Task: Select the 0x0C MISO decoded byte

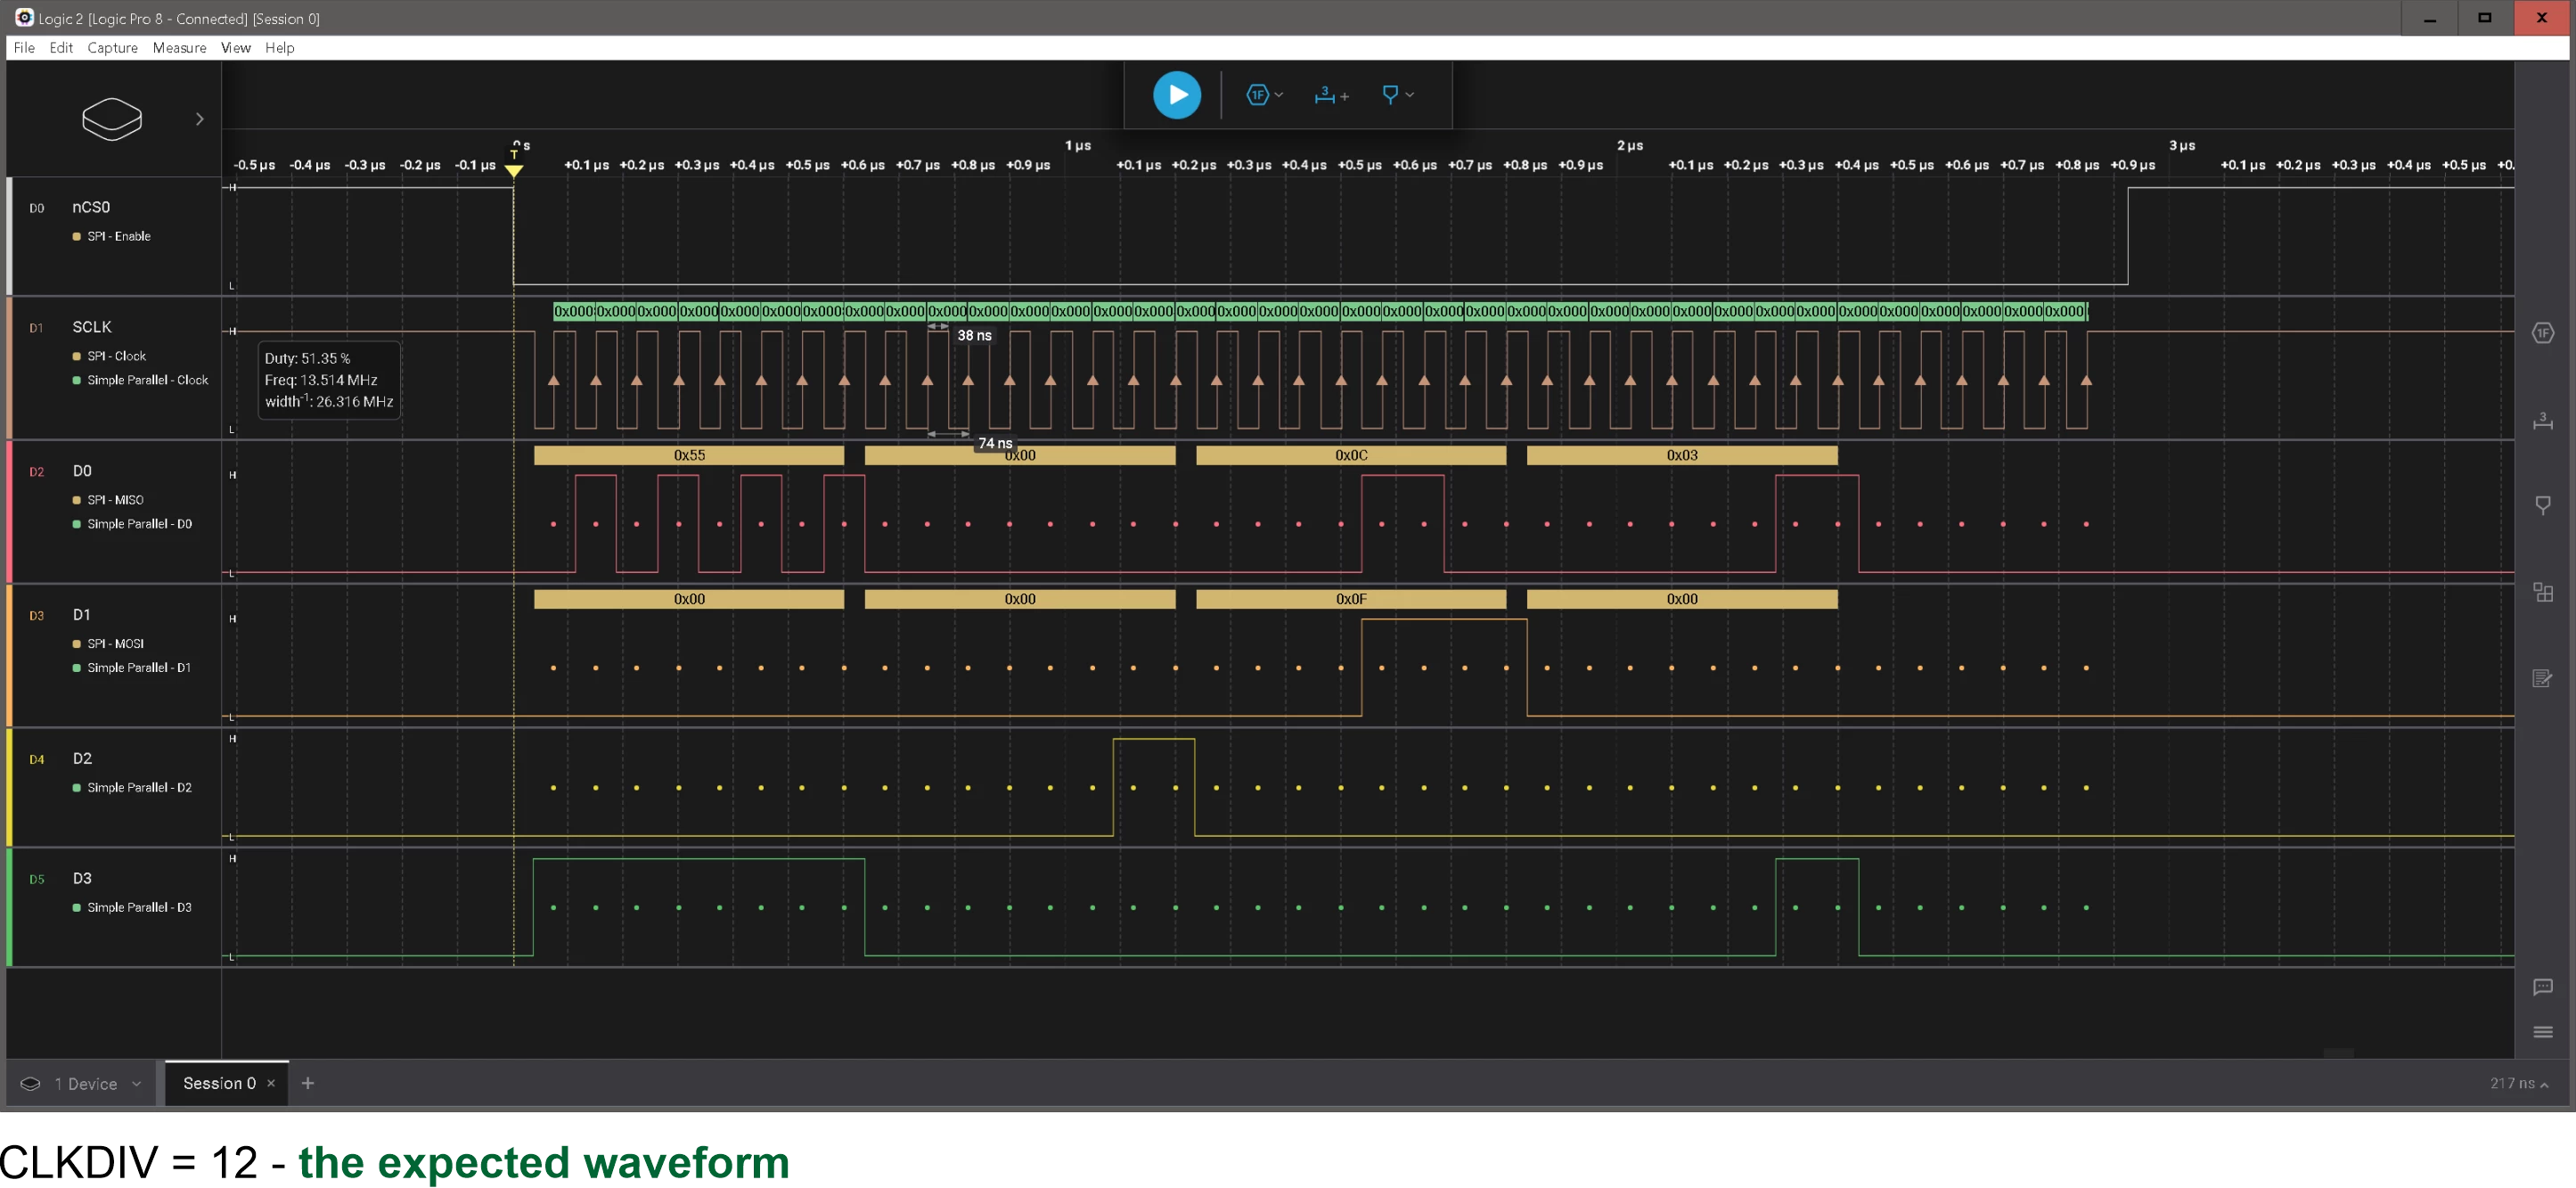Action: (1351, 455)
